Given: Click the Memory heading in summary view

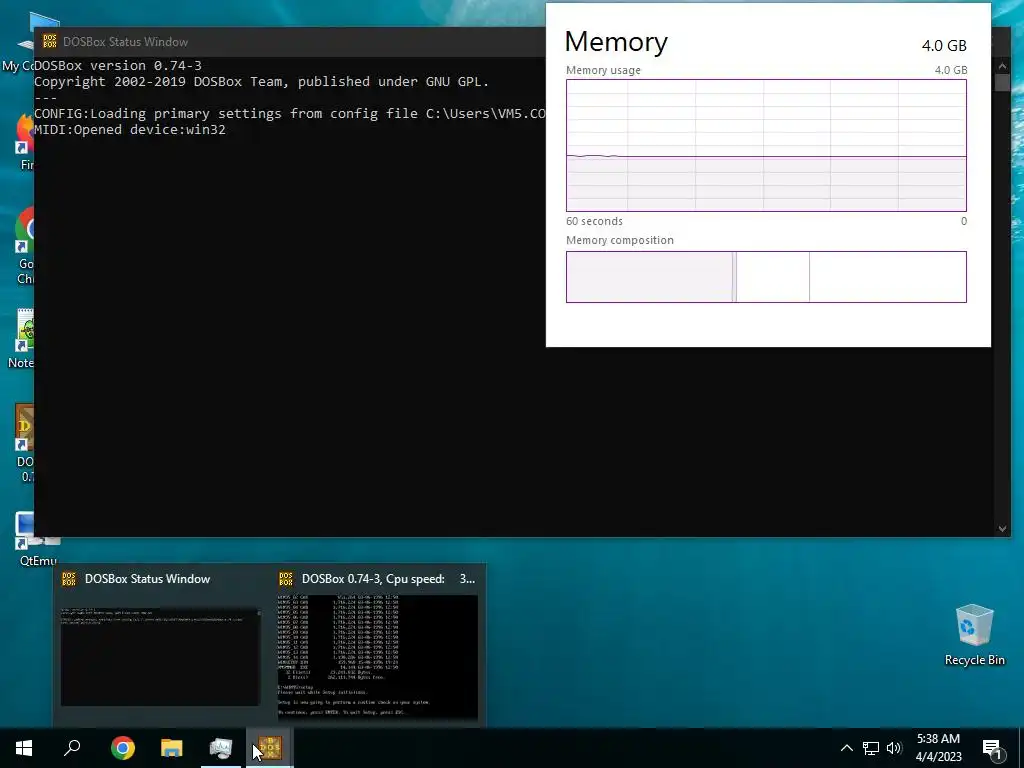Looking at the screenshot, I should 616,42.
